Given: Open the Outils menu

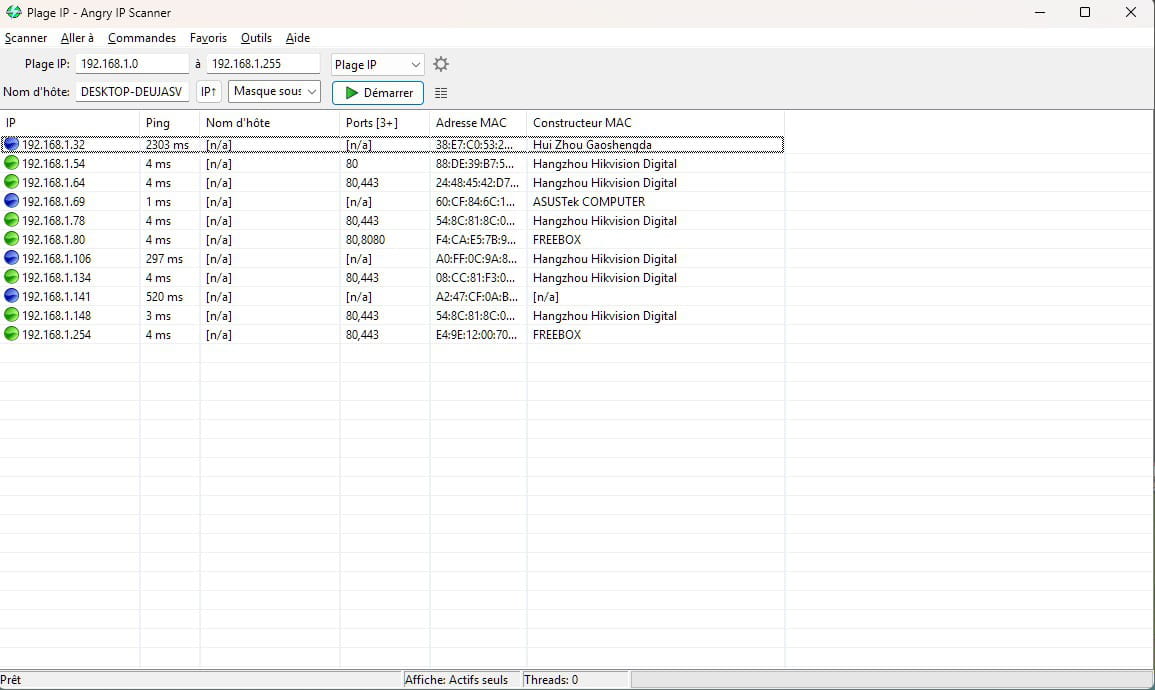Looking at the screenshot, I should pos(256,38).
